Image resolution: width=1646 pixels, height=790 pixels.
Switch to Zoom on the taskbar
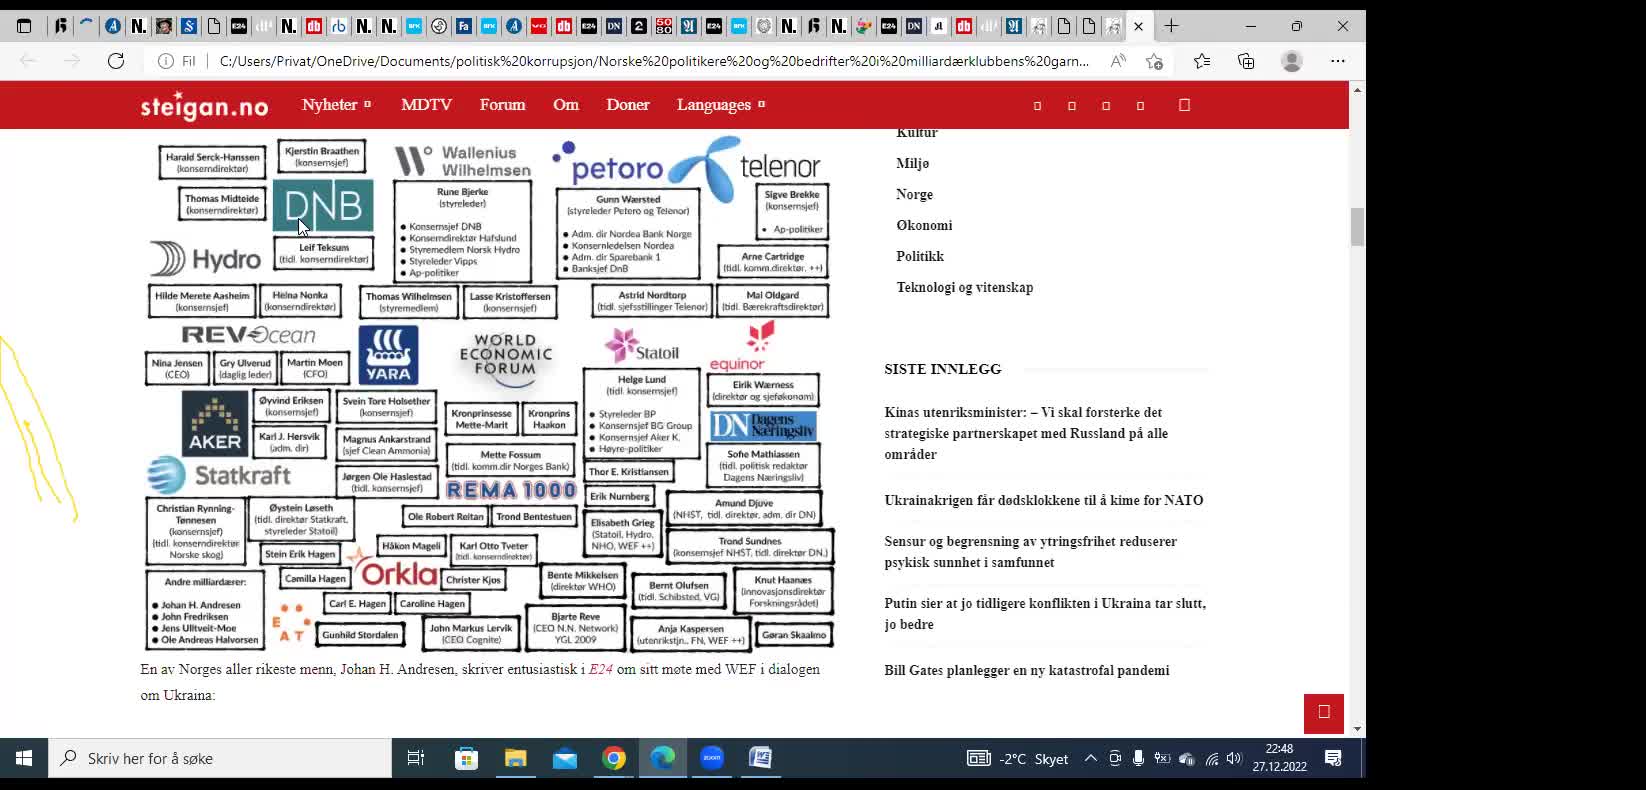pos(712,758)
